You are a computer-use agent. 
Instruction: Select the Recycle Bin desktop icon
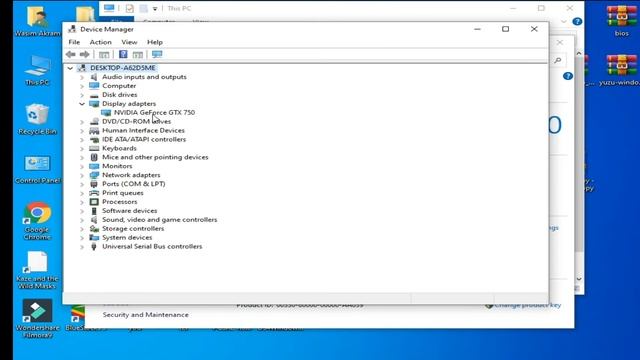37,119
